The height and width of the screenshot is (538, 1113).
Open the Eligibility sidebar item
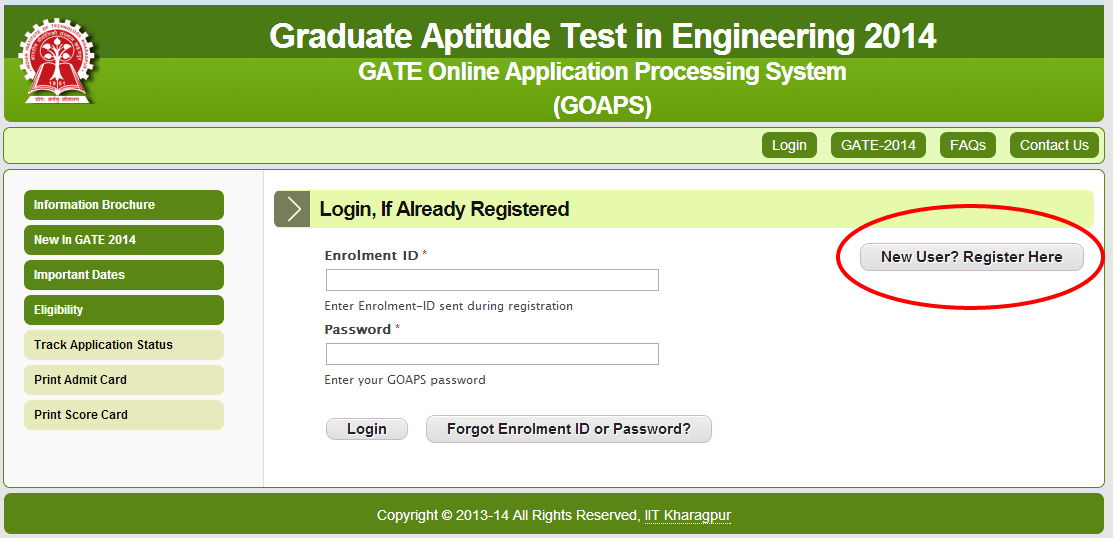point(124,310)
